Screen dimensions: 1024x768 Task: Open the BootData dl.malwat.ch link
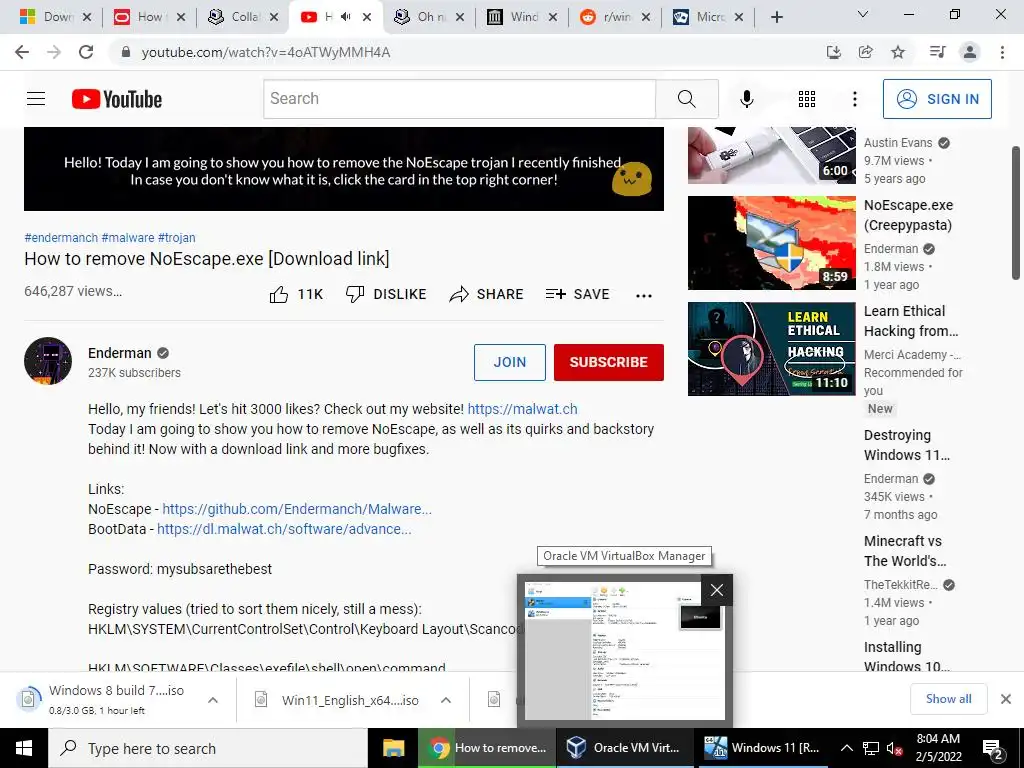(284, 529)
